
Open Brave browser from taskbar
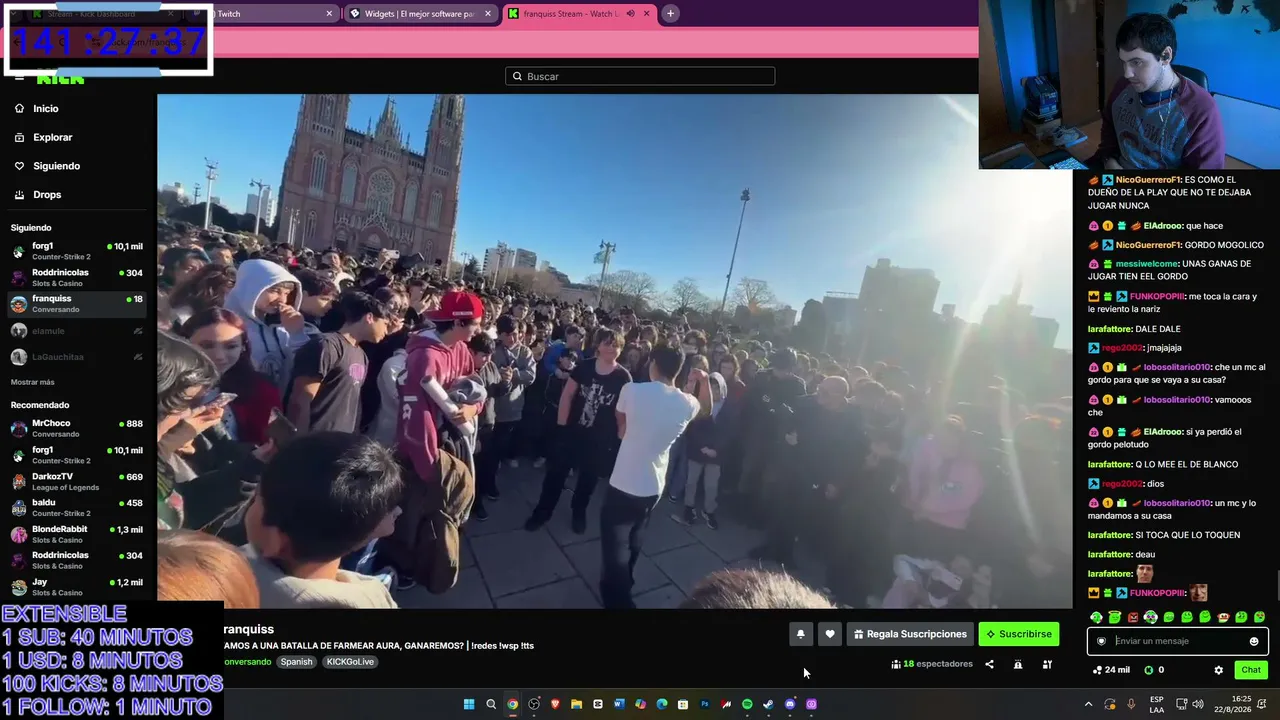pos(555,704)
